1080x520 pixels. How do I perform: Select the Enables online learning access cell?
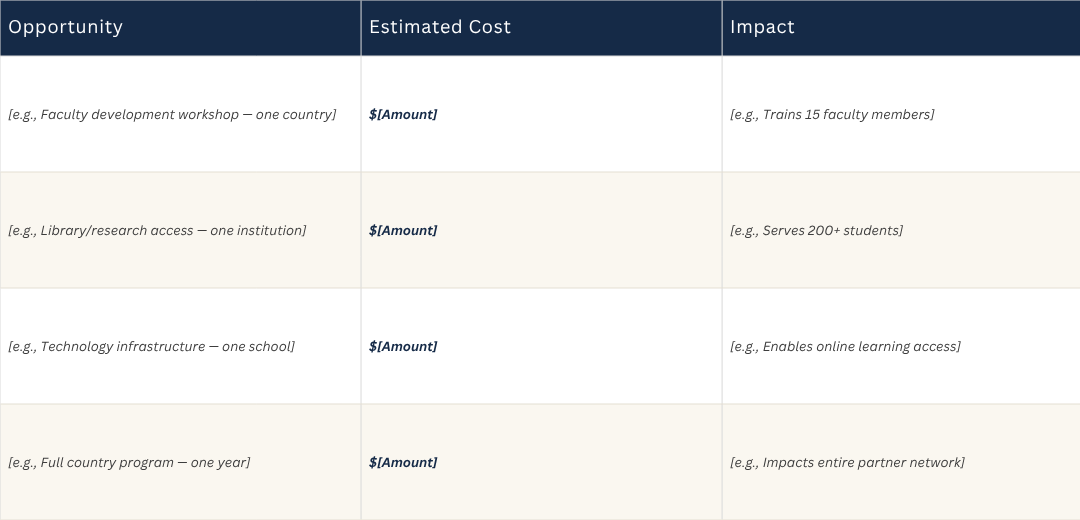pos(901,346)
